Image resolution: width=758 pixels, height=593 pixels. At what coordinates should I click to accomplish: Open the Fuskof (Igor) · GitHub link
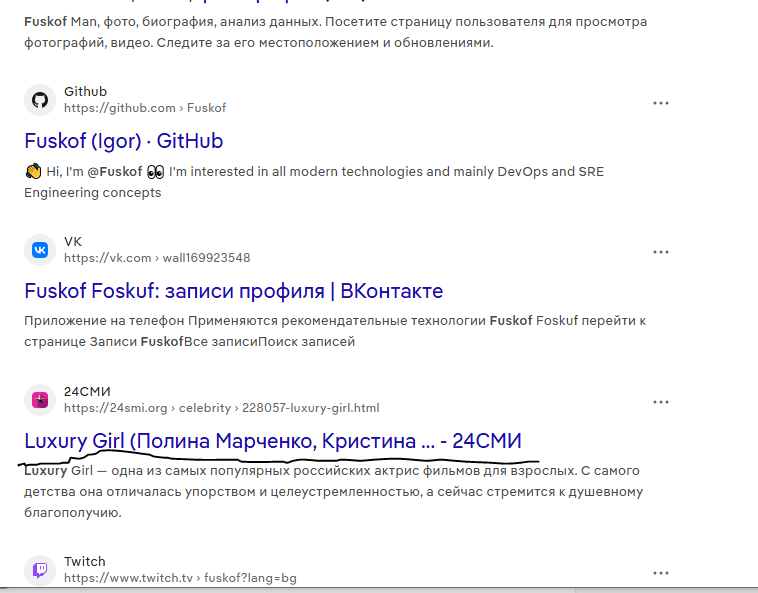123,141
